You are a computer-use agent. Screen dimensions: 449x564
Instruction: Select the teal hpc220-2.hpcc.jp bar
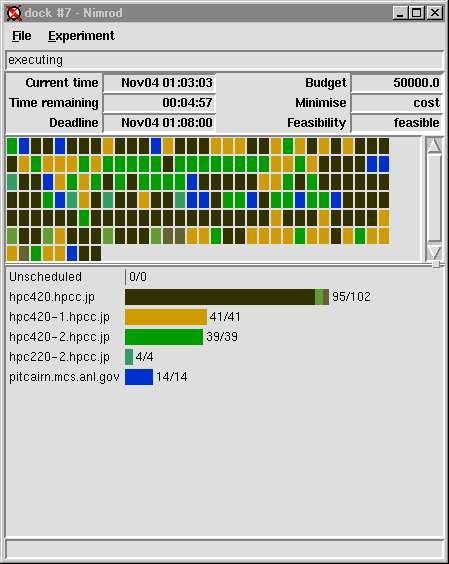coord(129,357)
